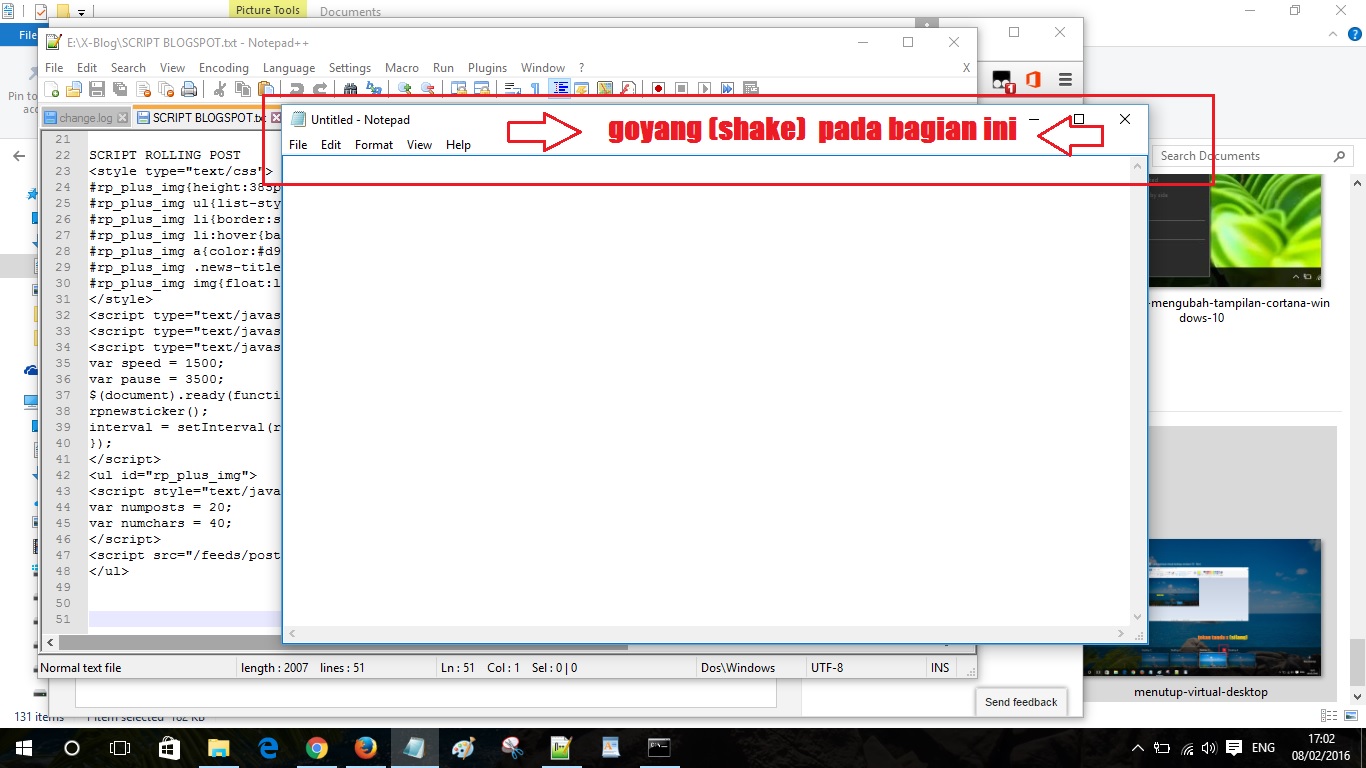Select the cortana-windows-10 image thumbnail

[1235, 231]
